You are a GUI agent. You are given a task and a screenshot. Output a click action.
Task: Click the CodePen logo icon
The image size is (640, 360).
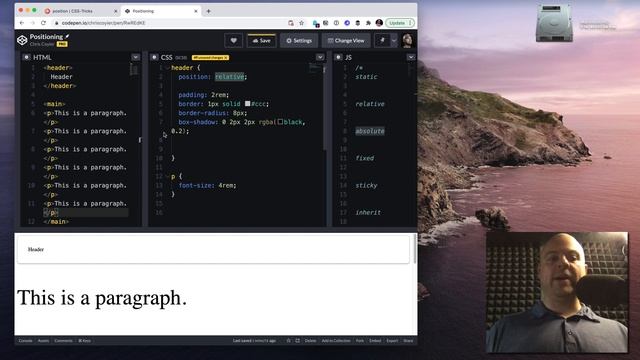pyautogui.click(x=22, y=40)
